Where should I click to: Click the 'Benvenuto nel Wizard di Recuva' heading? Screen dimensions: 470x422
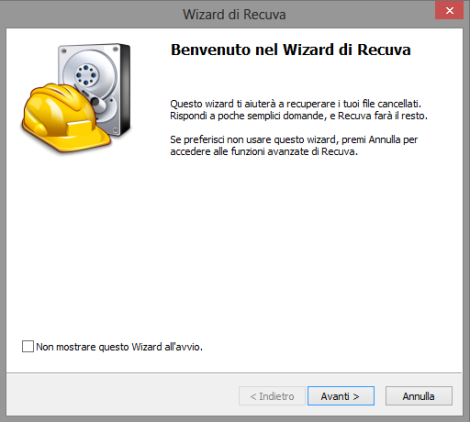(291, 50)
